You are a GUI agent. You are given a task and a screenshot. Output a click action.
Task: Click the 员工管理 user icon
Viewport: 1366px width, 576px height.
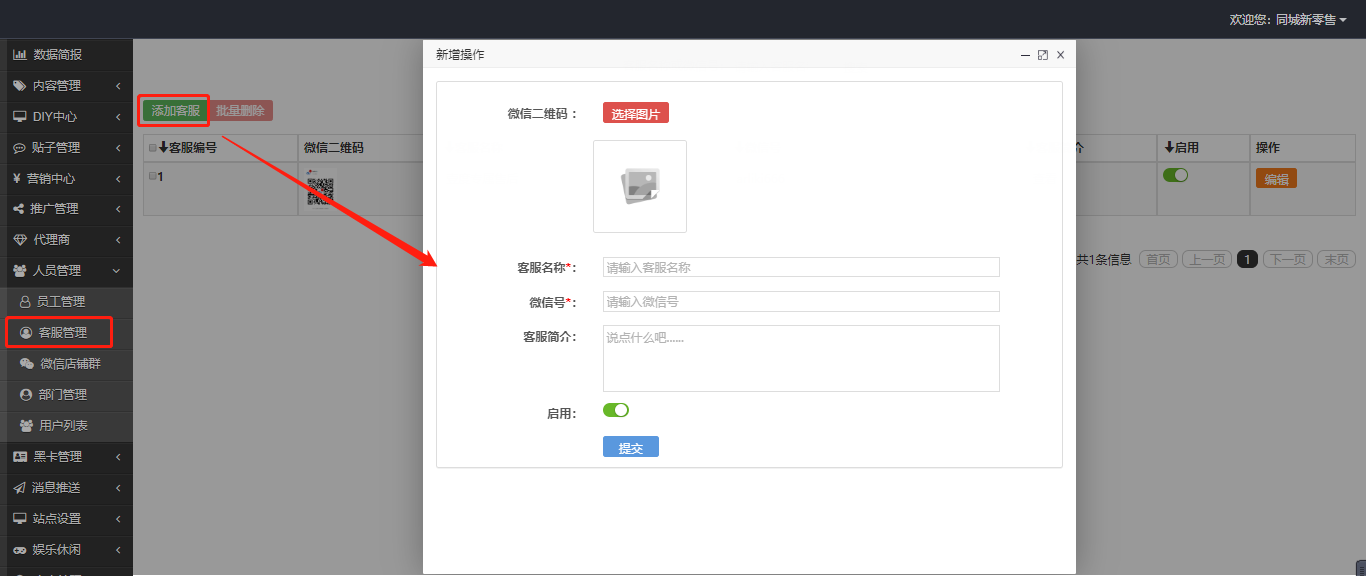click(x=26, y=302)
